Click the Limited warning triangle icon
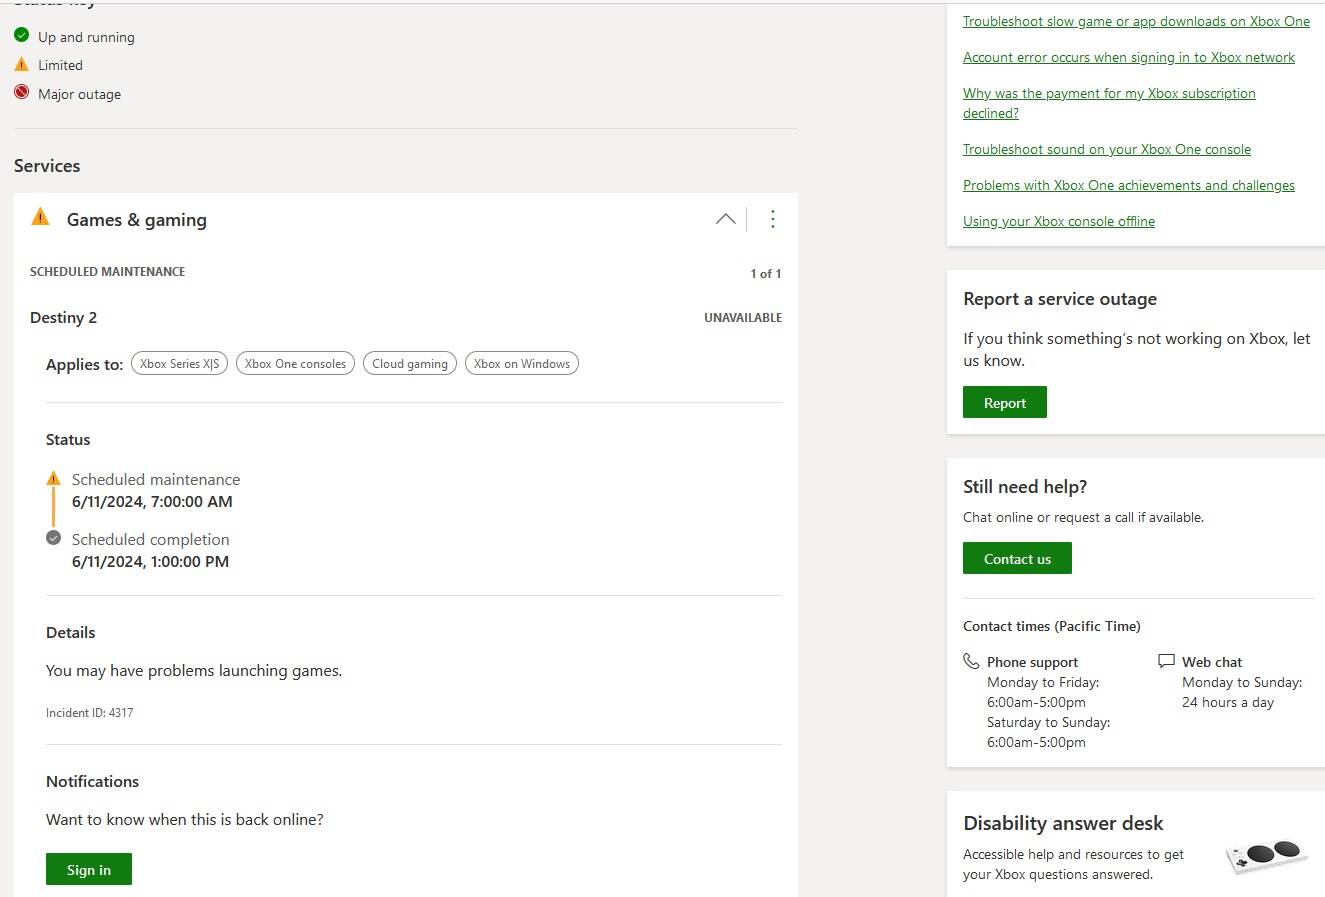Image resolution: width=1325 pixels, height=897 pixels. coord(22,64)
